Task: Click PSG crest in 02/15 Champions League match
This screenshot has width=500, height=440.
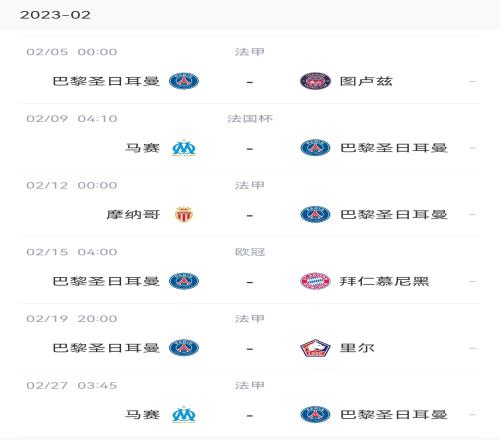Action: 184,281
